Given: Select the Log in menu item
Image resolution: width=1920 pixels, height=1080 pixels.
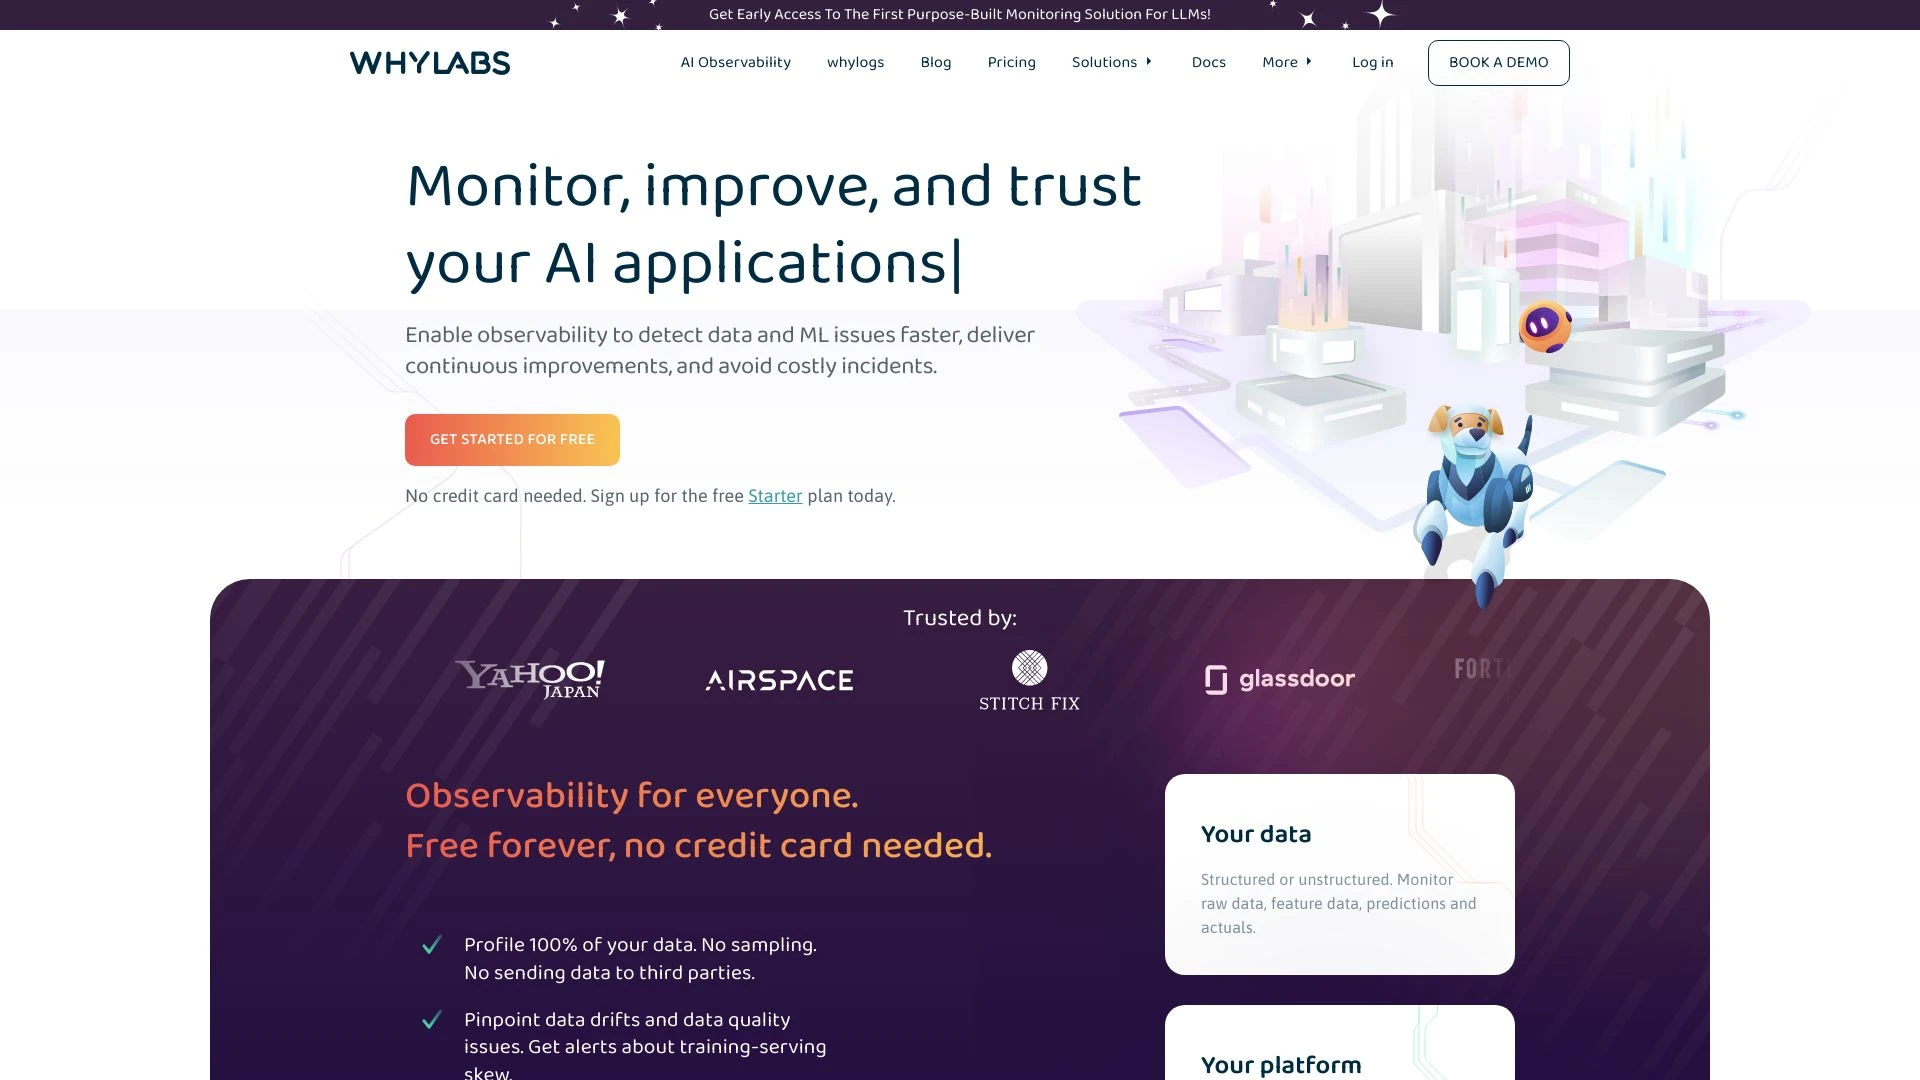Looking at the screenshot, I should 1371,62.
